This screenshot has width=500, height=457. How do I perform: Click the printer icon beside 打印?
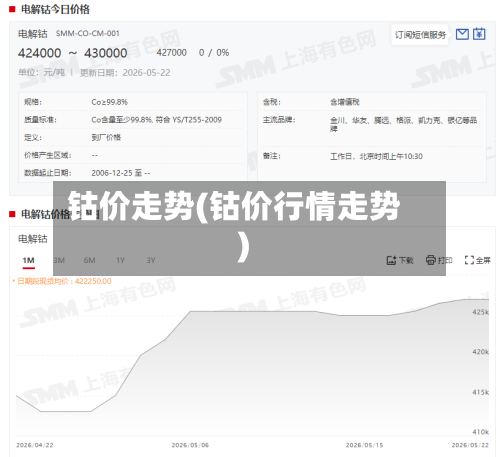pos(431,260)
